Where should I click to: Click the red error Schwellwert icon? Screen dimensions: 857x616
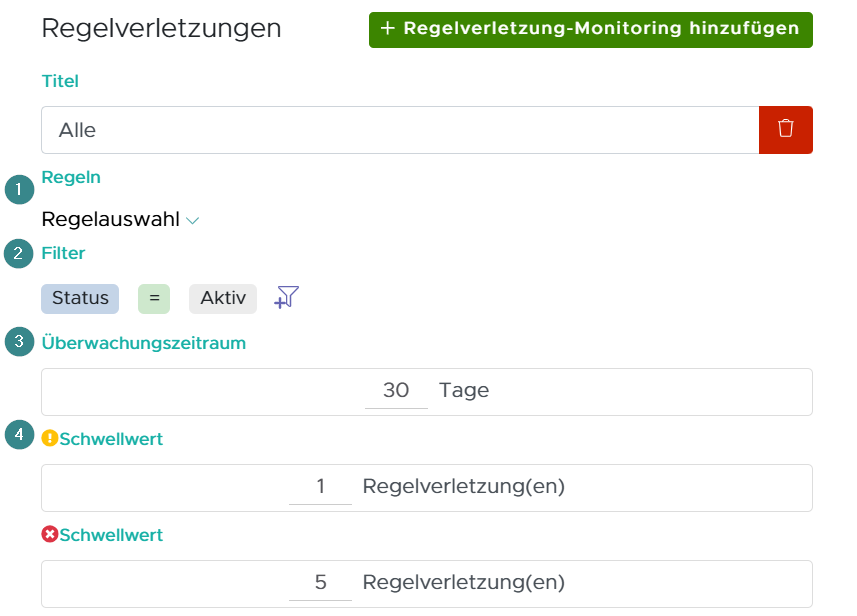coord(50,535)
